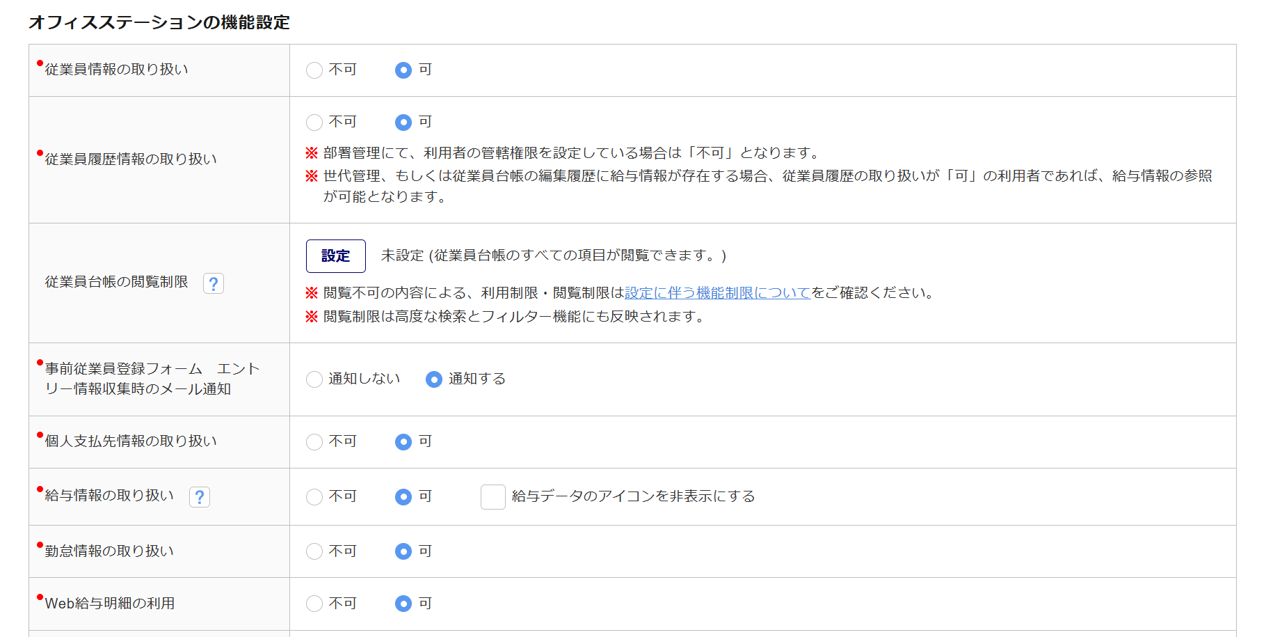Choose 通知する for entry mail notification
The image size is (1266, 637).
434,379
